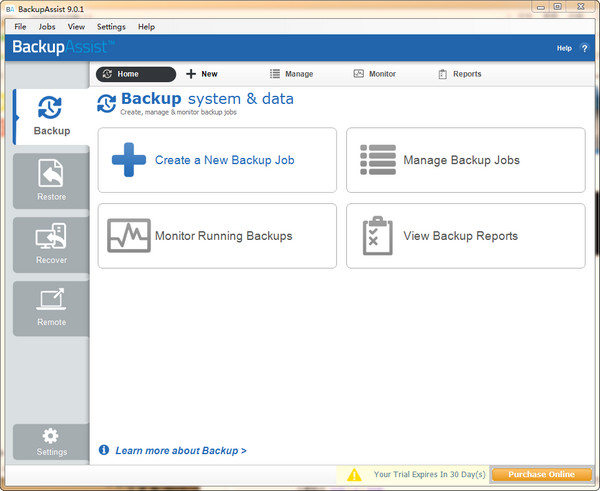Click the Create, manage & monitor backup jobs subtitle
Screen dimensions: 600x491
[178, 112]
